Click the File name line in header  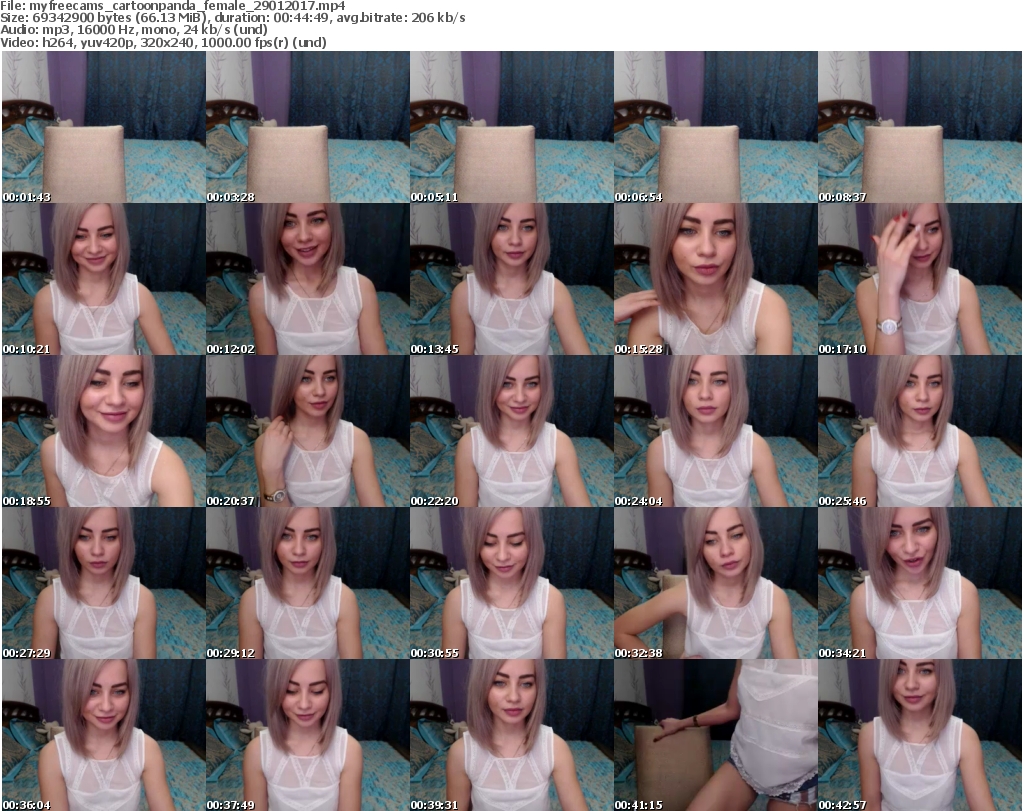click(173, 6)
